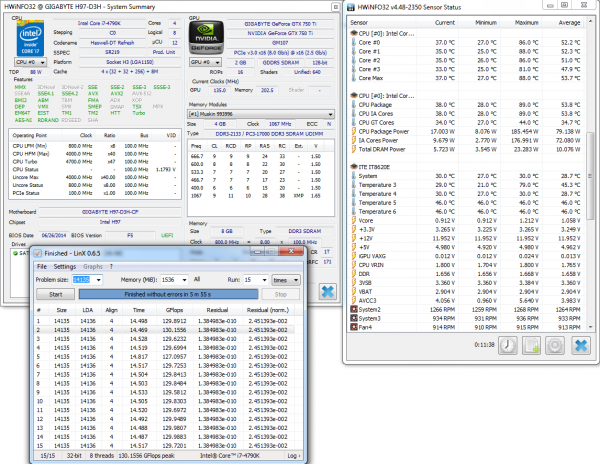The height and width of the screenshot is (464, 600).
Task: Click the blue X button in Sensor Status
Action: tap(581, 345)
